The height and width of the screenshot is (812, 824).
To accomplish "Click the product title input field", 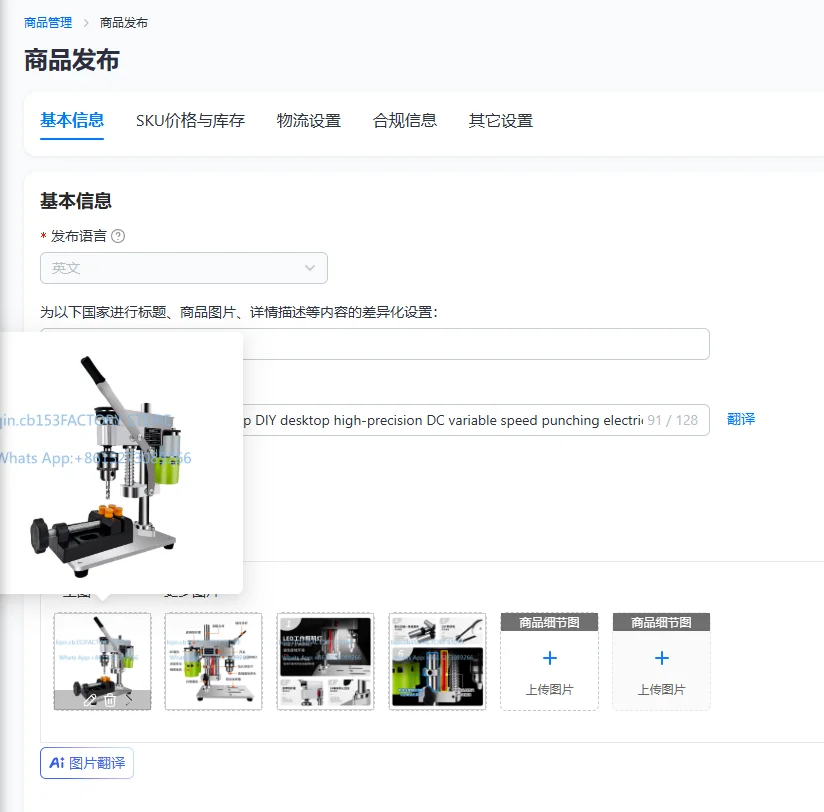I will coord(476,420).
